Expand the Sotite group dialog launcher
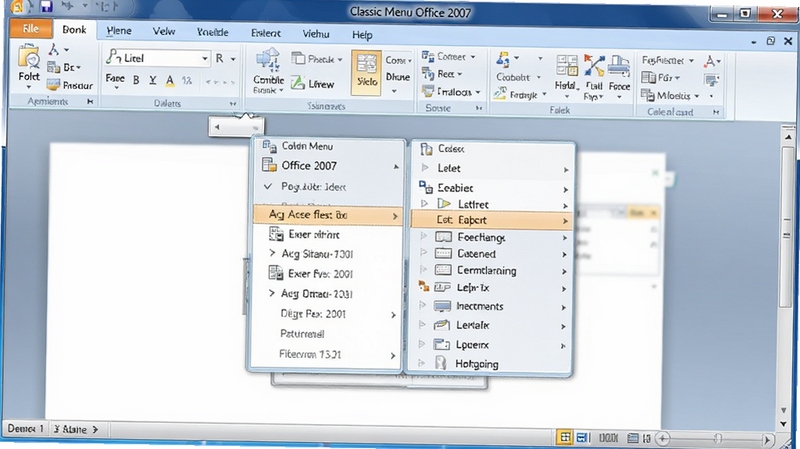The width and height of the screenshot is (800, 449). pyautogui.click(x=479, y=108)
